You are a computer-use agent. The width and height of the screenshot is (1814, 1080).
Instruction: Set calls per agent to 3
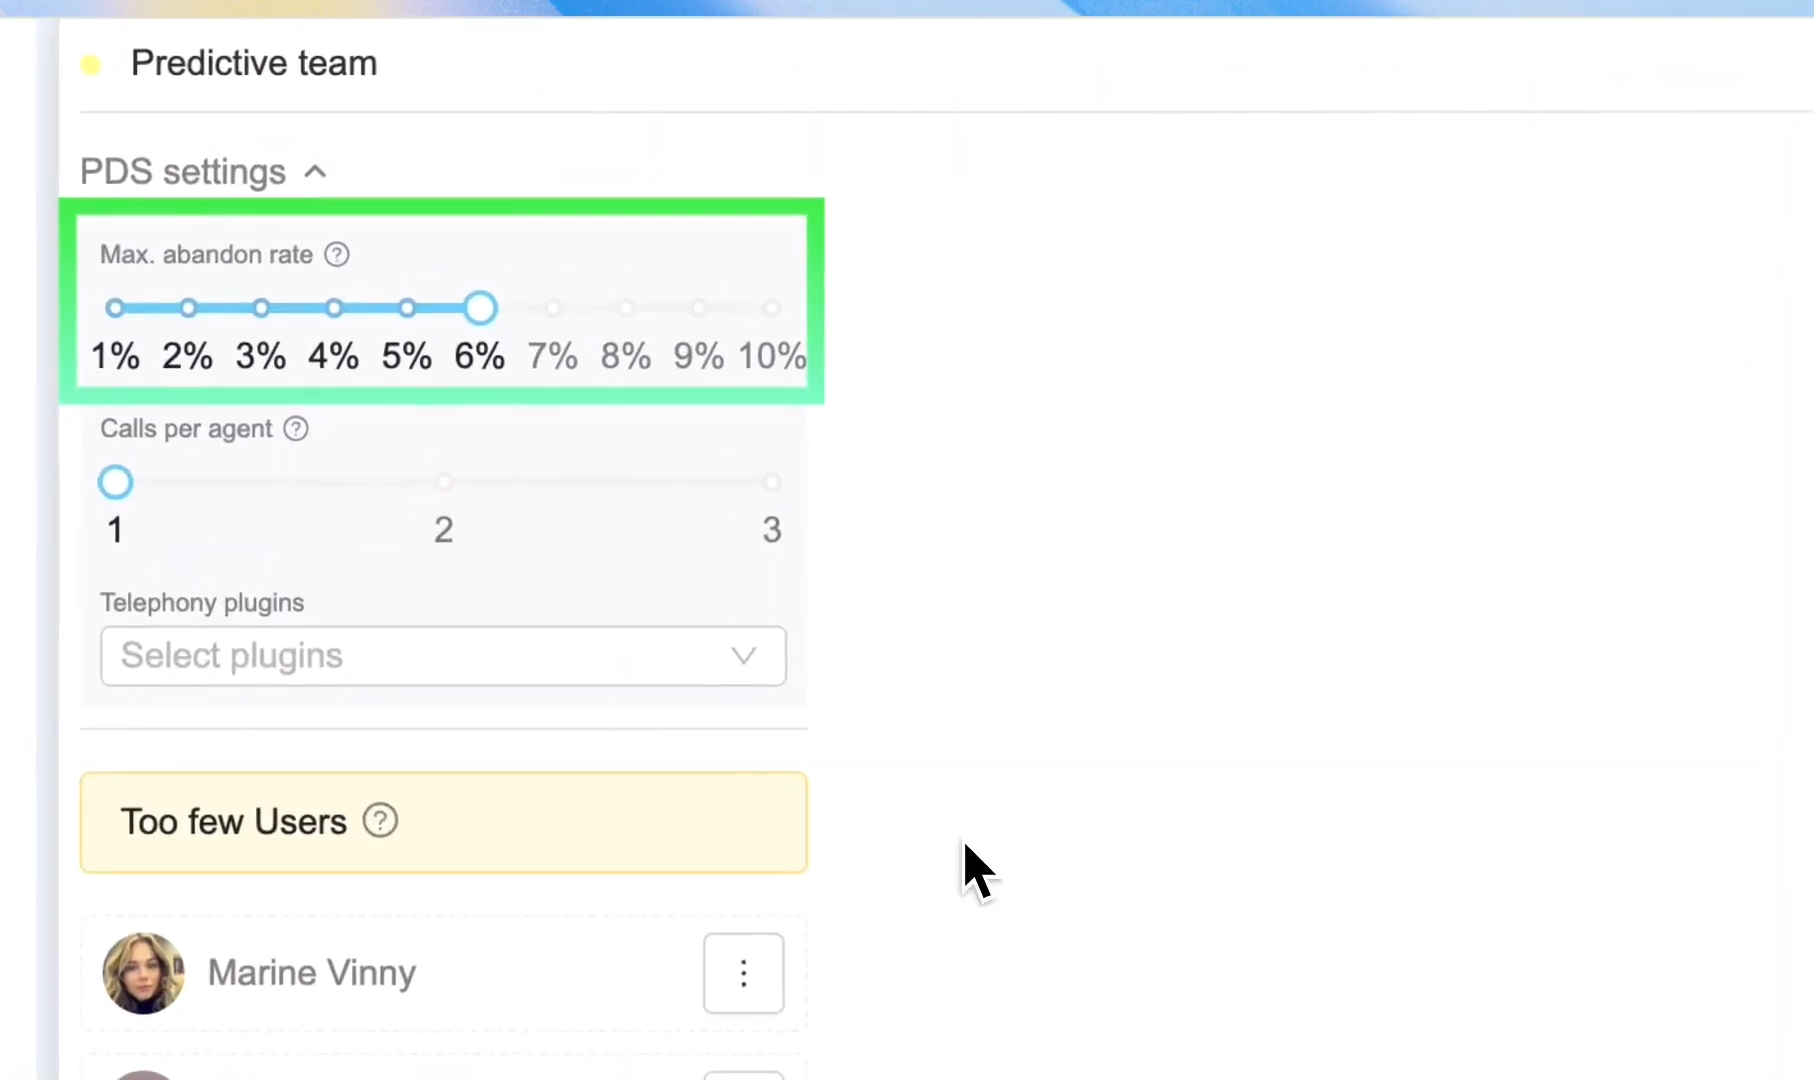coord(772,482)
